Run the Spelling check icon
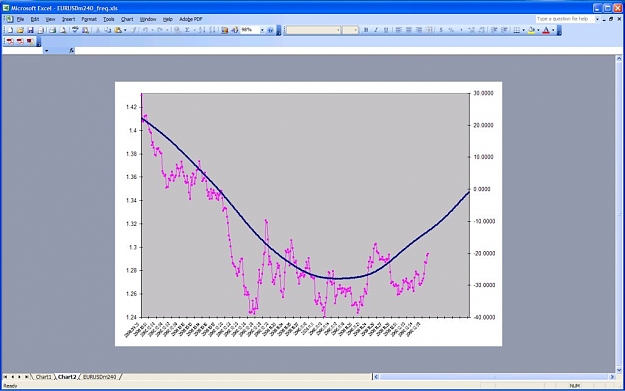This screenshot has width=625, height=391. tap(75, 30)
